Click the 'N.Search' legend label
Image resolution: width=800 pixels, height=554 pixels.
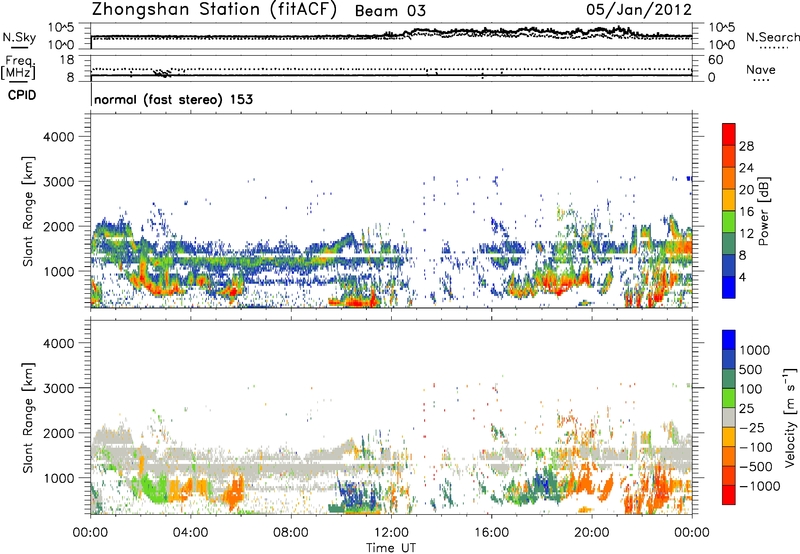click(773, 37)
